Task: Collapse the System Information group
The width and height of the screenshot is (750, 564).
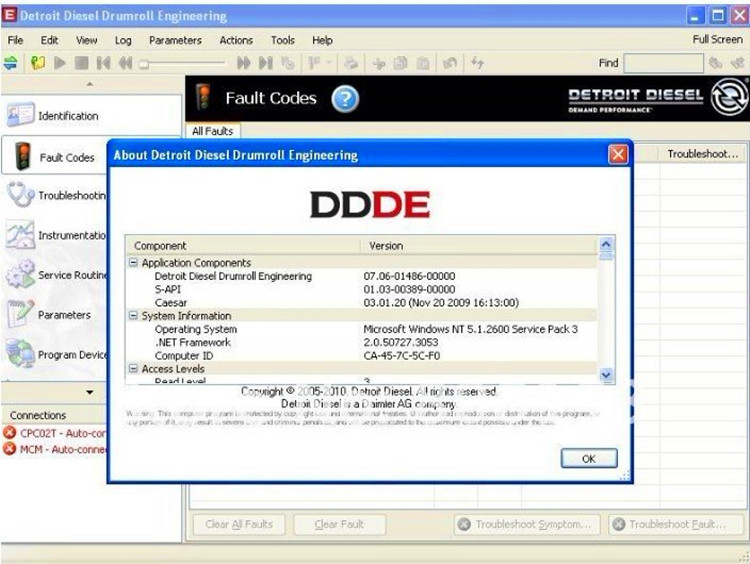Action: click(133, 316)
